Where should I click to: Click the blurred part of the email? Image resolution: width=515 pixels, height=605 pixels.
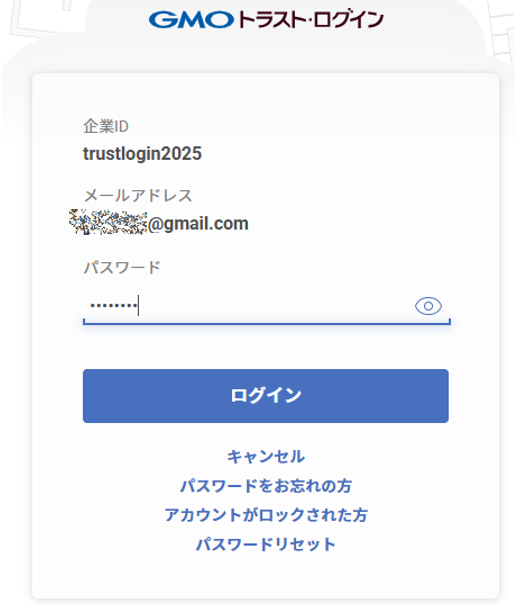(108, 222)
